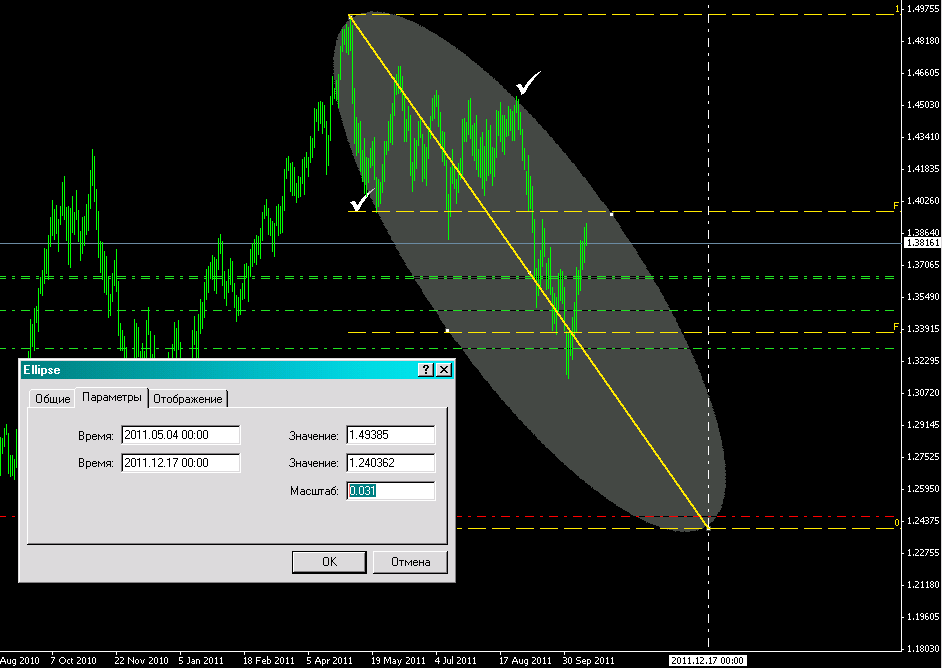Click the second Время field 2011.12.17
This screenshot has height=668, width=943.
180,463
